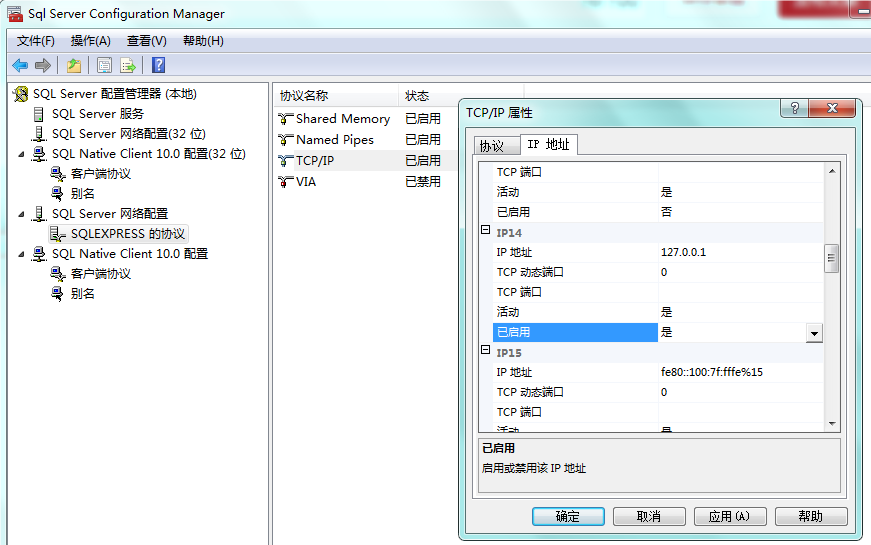Image resolution: width=871 pixels, height=545 pixels.
Task: Click the question mark button in TCP/IP 属性 dialog
Action: [794, 108]
